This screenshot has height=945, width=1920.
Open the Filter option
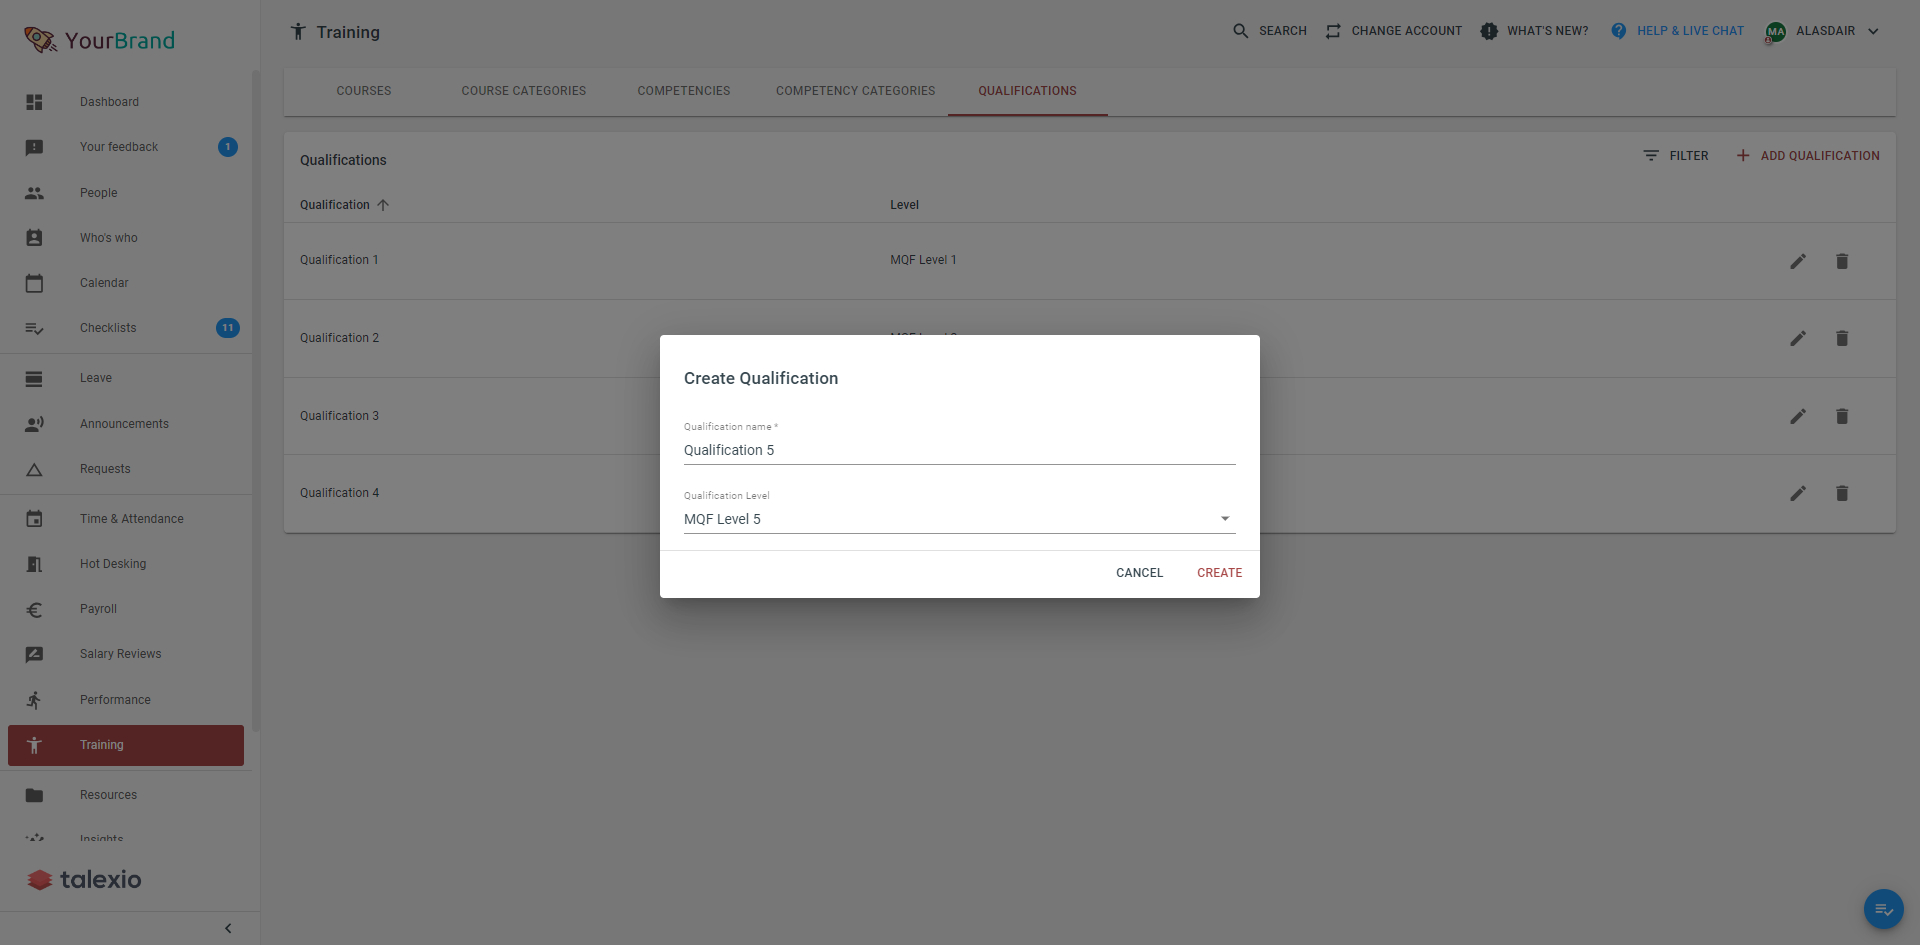click(1676, 156)
